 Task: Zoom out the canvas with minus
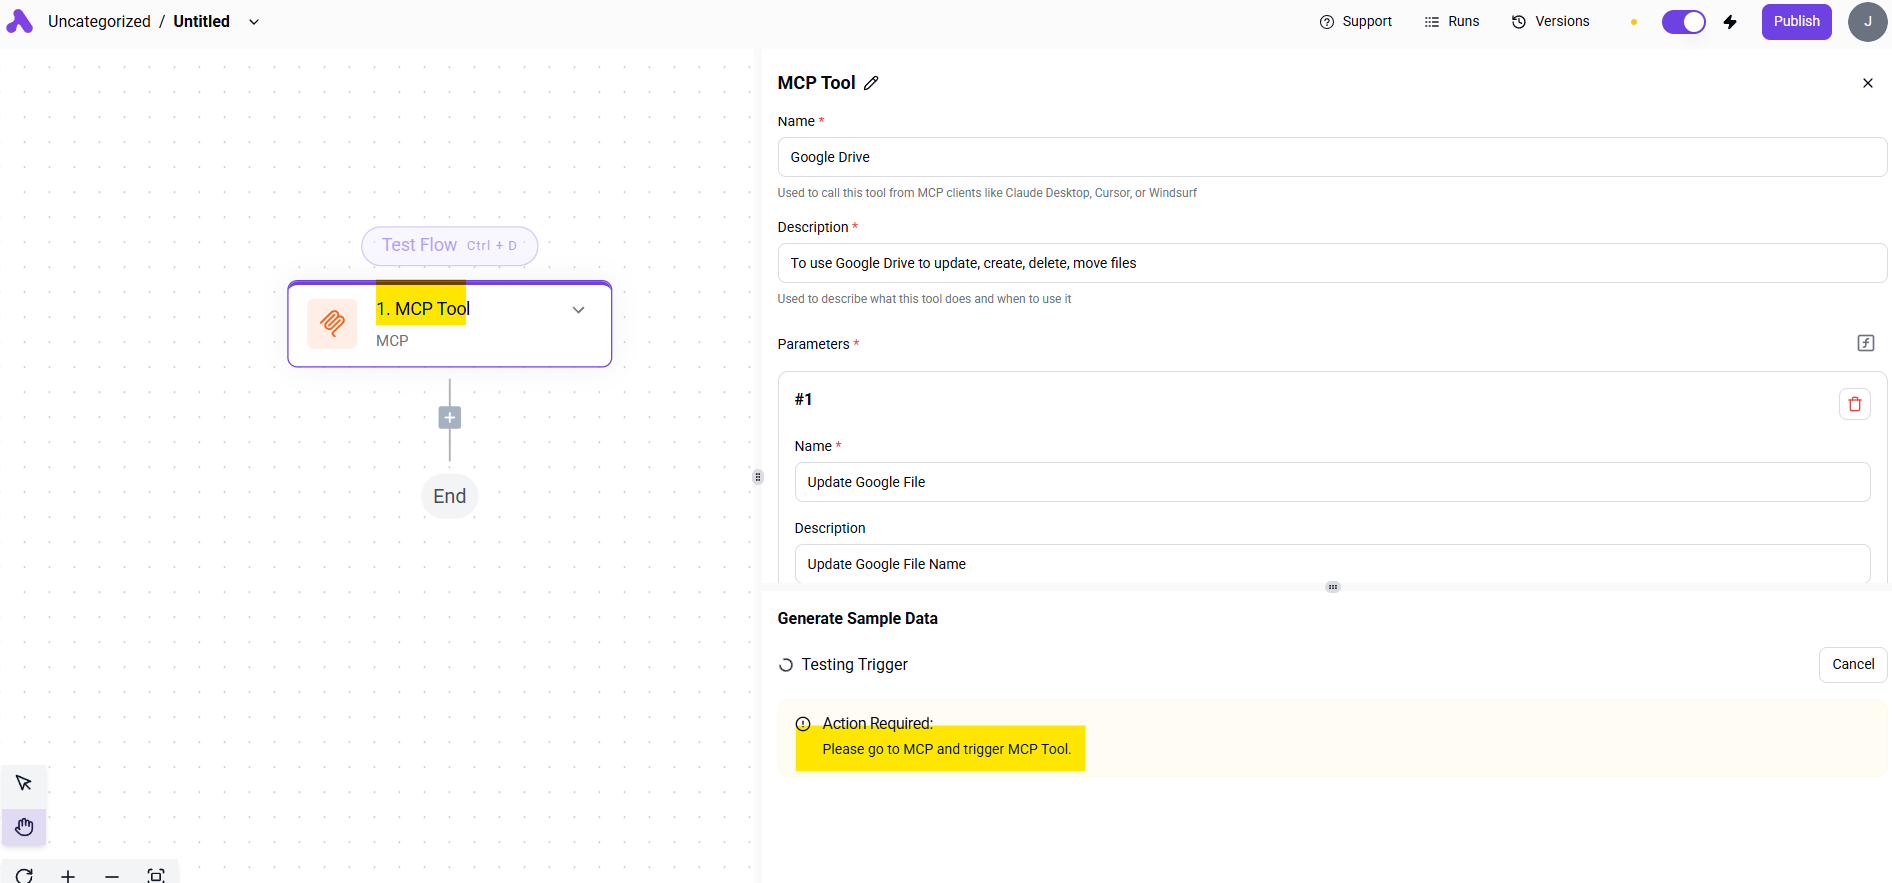click(112, 876)
